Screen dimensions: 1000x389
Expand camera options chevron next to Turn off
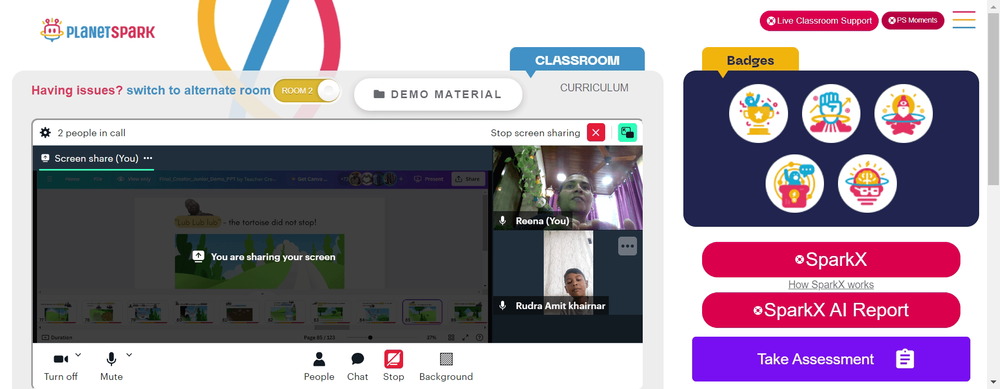tap(78, 355)
